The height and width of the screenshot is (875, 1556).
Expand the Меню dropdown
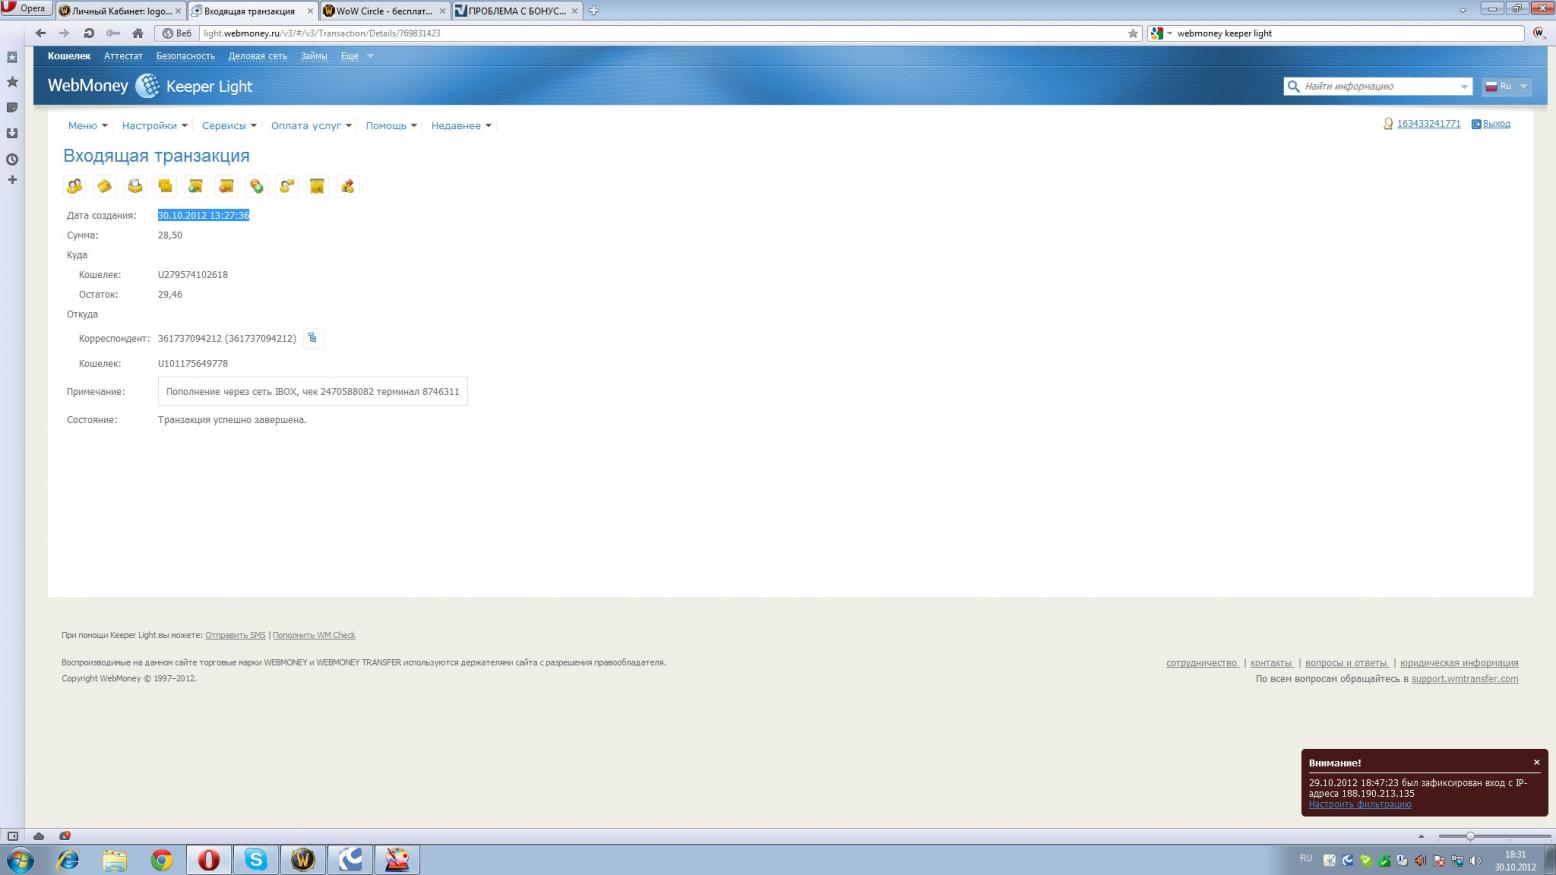pyautogui.click(x=87, y=126)
